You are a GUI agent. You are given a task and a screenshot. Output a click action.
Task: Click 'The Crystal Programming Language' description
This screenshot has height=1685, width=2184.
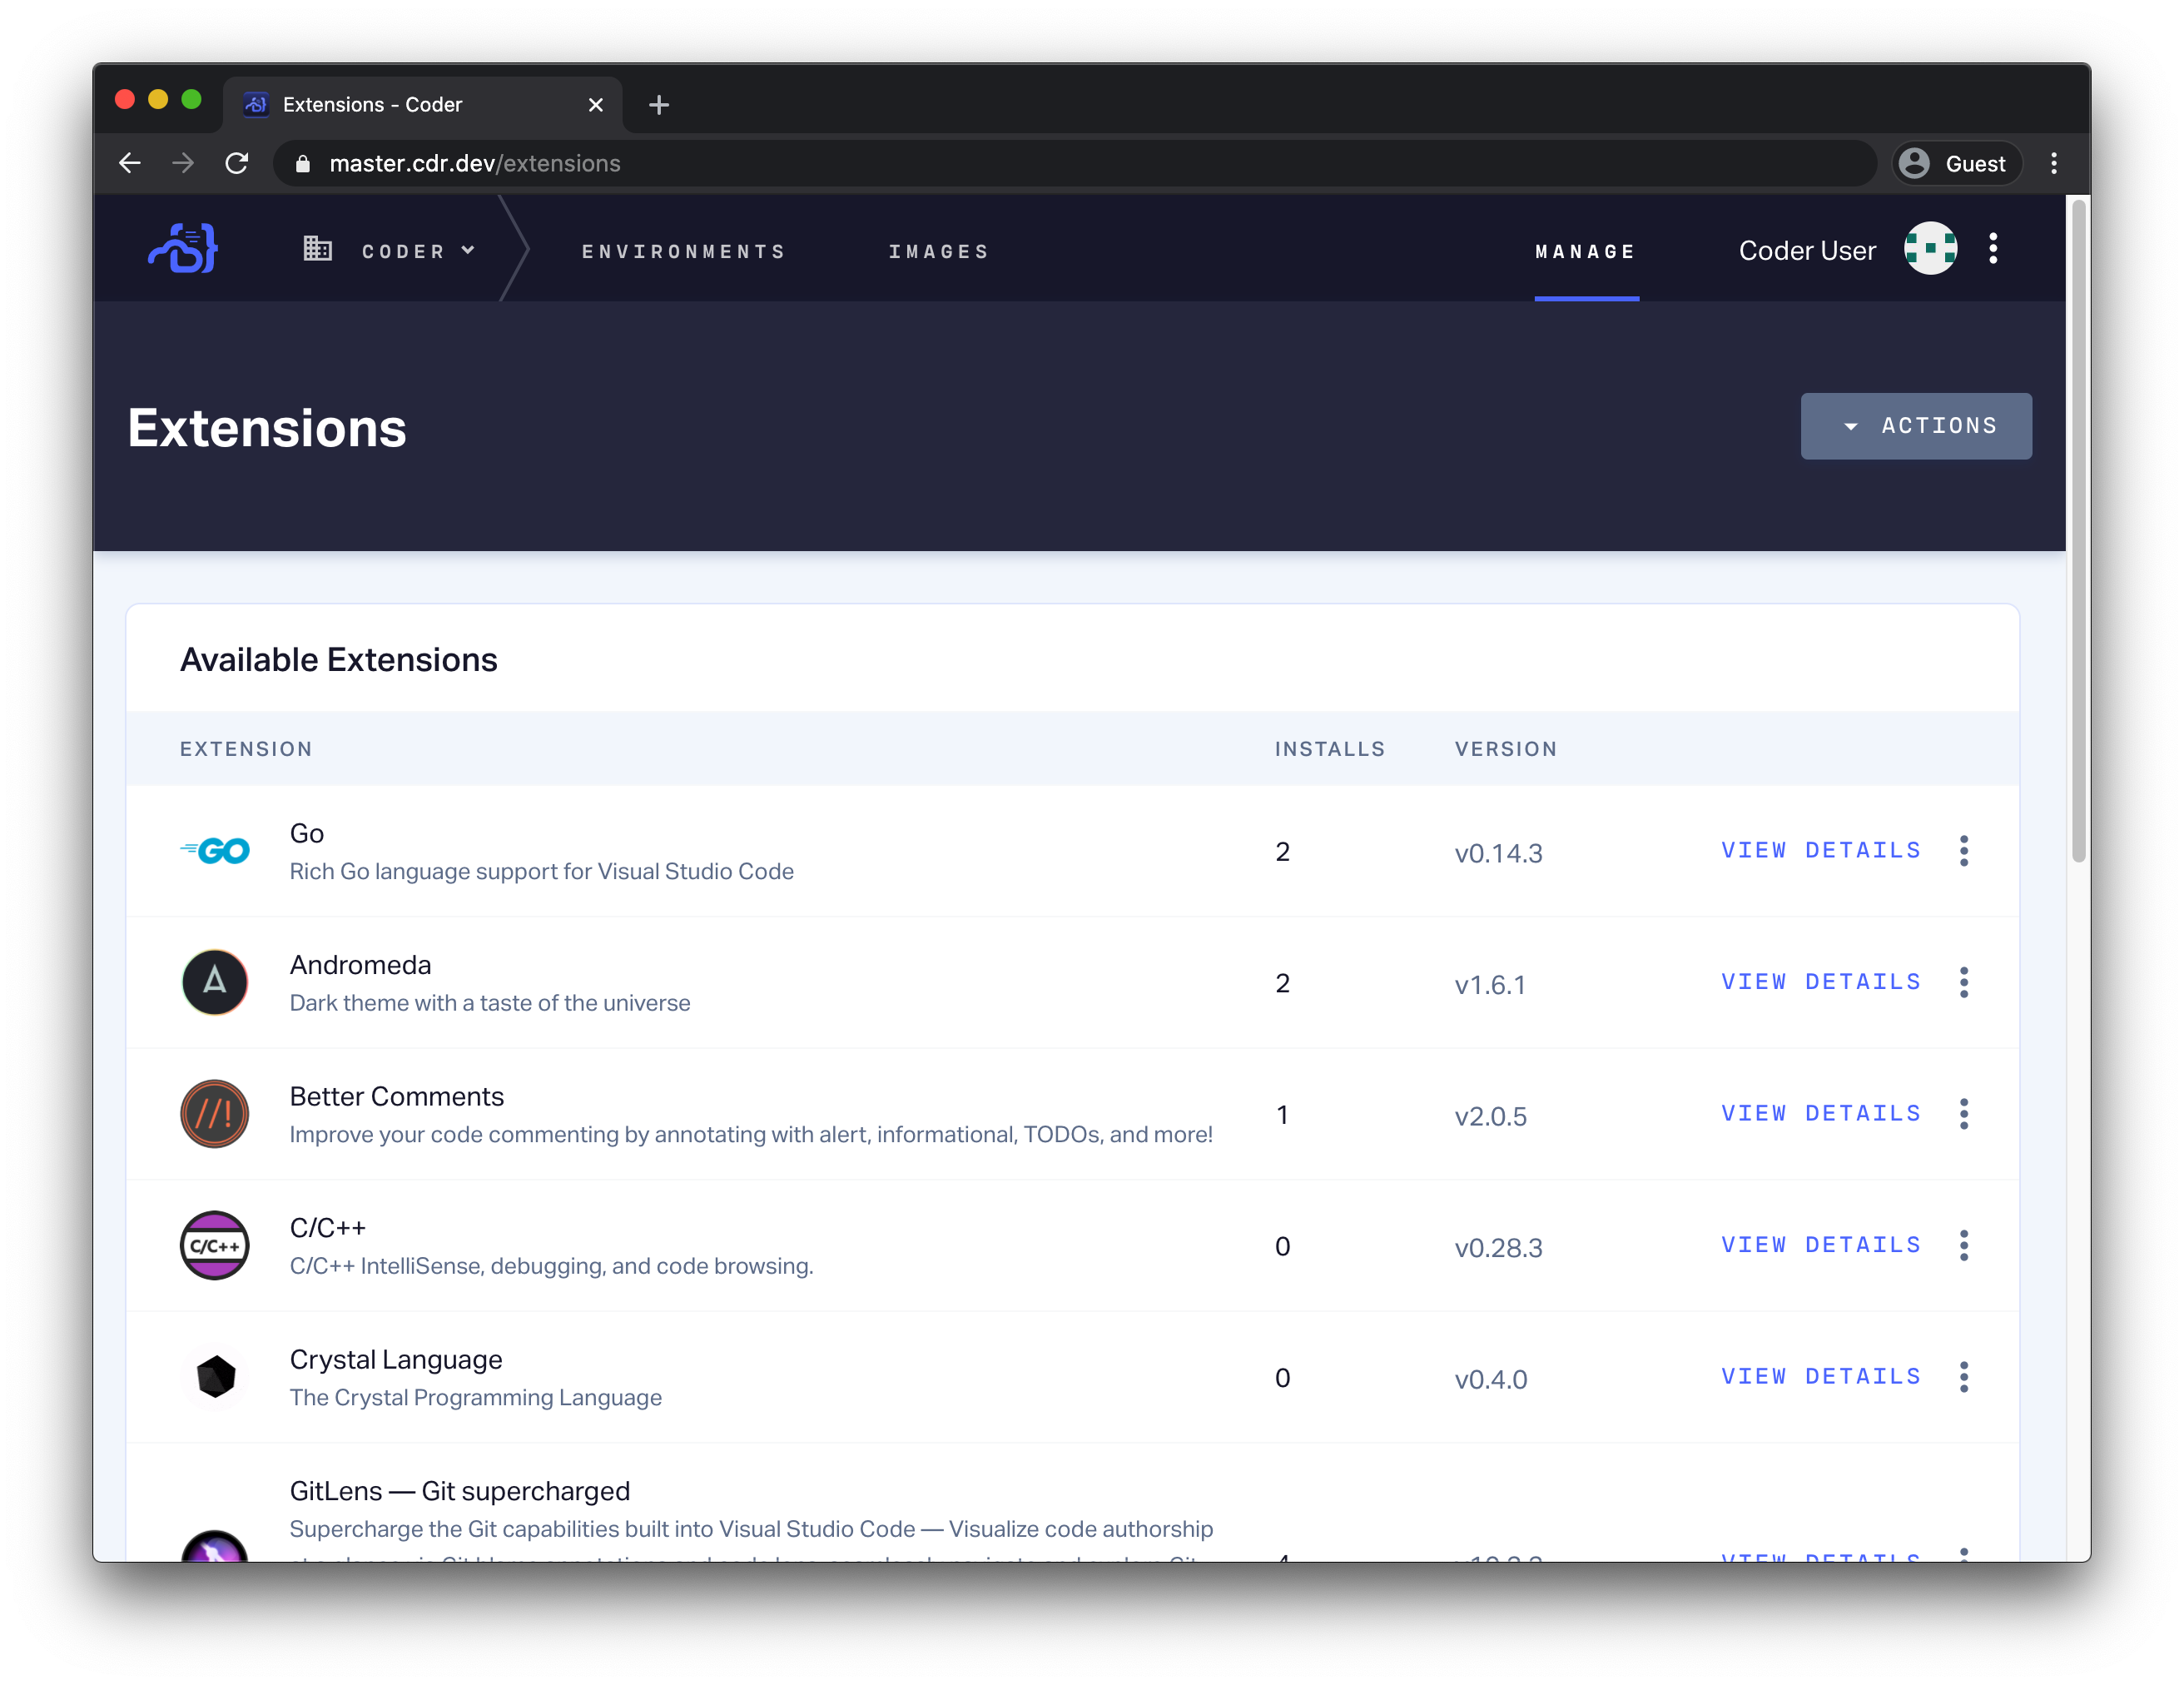click(x=476, y=1398)
